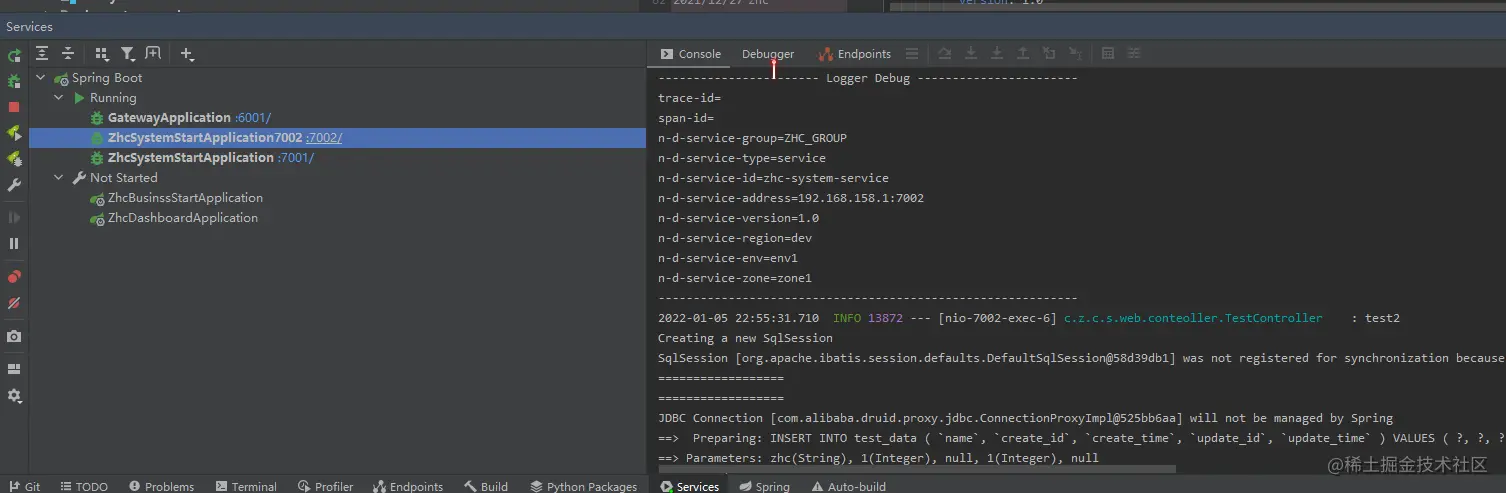Click the n-d-service-address=192.168.158.1:7002 line
Screen dimensions: 1506x493
tap(791, 198)
